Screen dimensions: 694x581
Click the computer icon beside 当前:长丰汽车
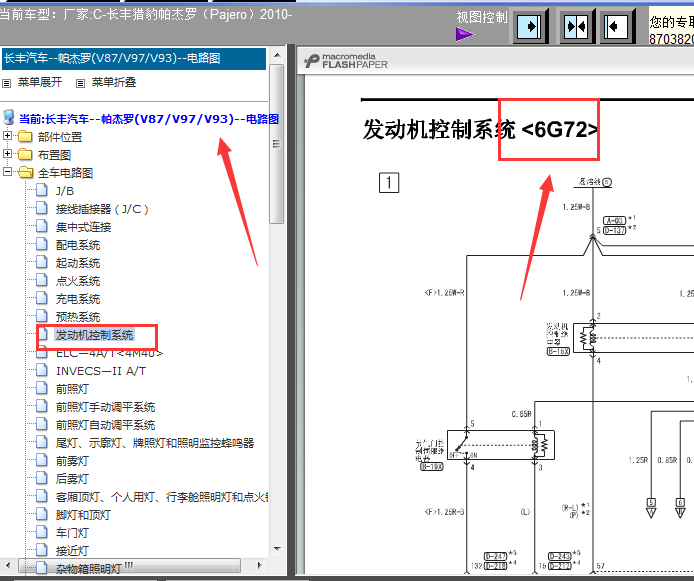[9, 118]
